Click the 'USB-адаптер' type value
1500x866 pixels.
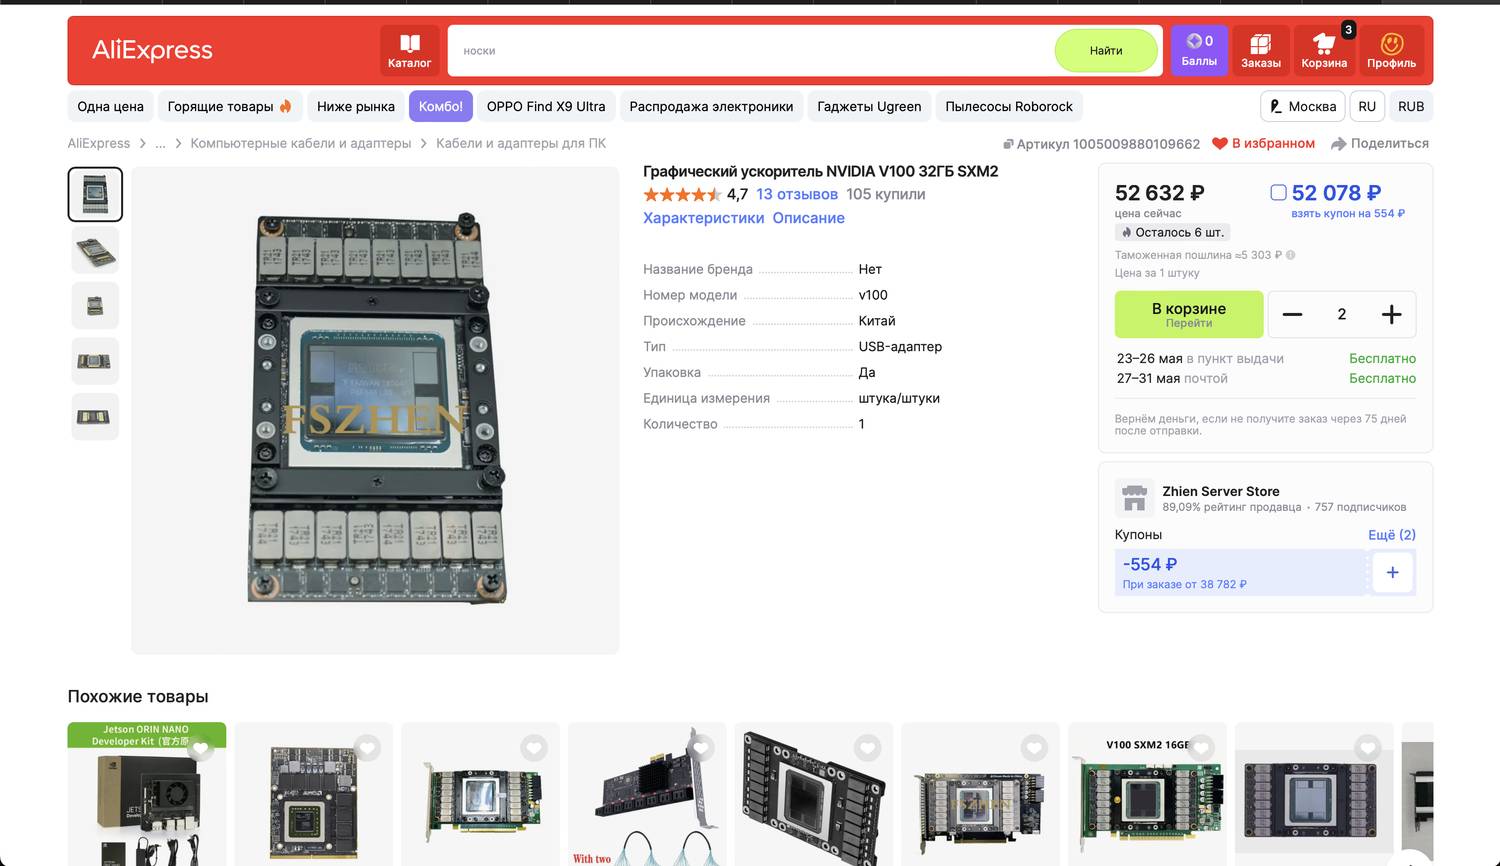(x=900, y=346)
